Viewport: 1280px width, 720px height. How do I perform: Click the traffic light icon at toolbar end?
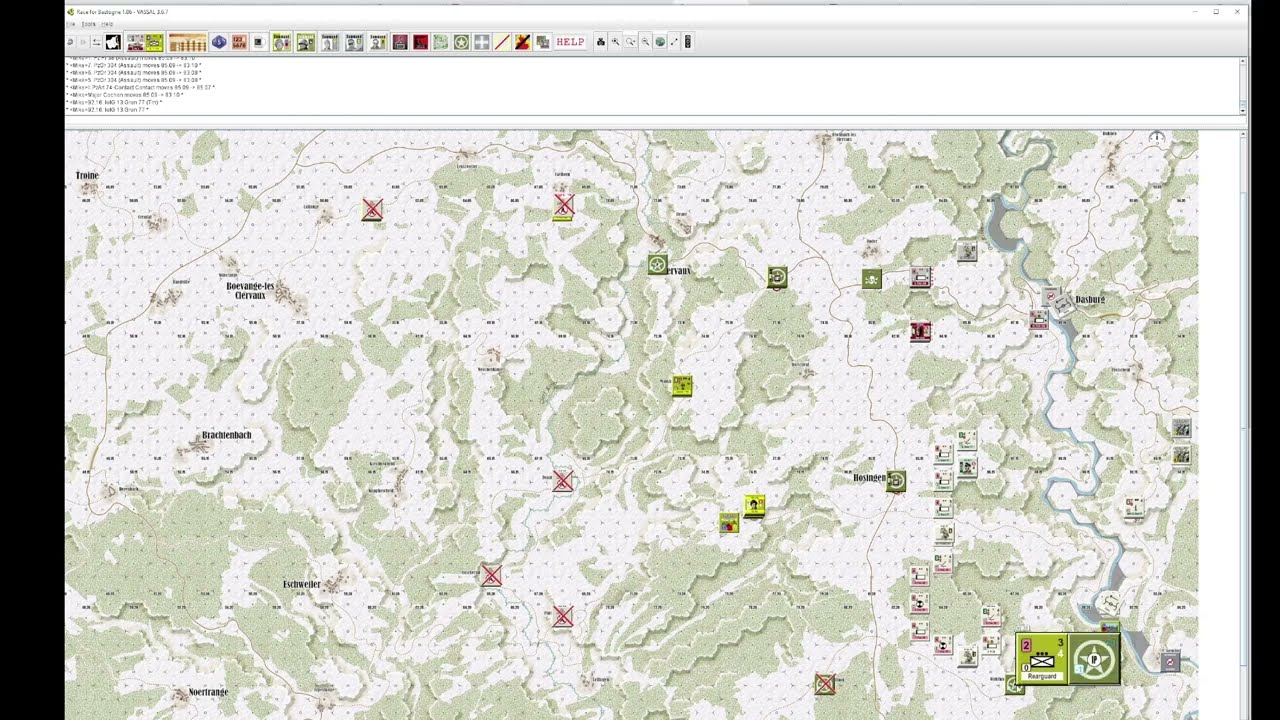[x=688, y=42]
